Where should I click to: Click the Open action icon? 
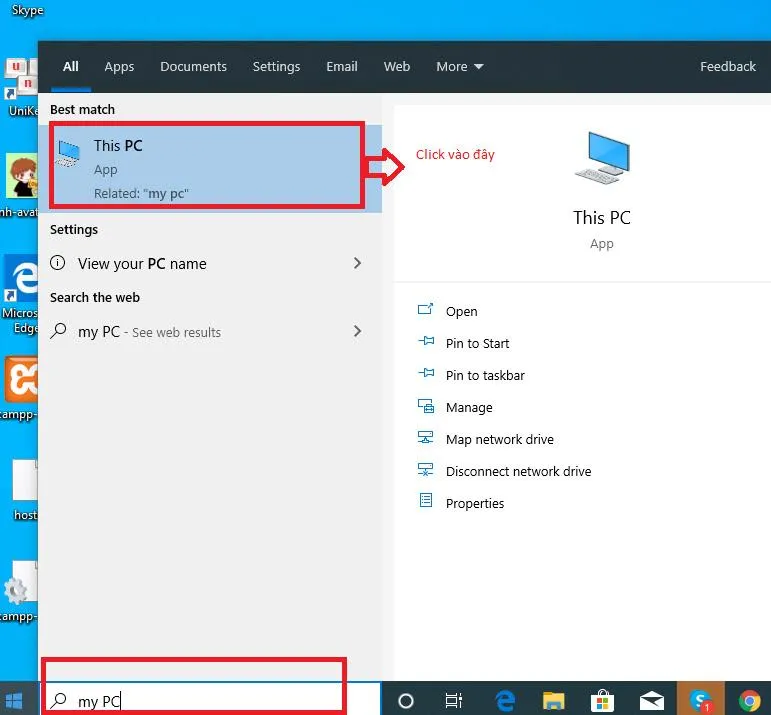[x=425, y=311]
